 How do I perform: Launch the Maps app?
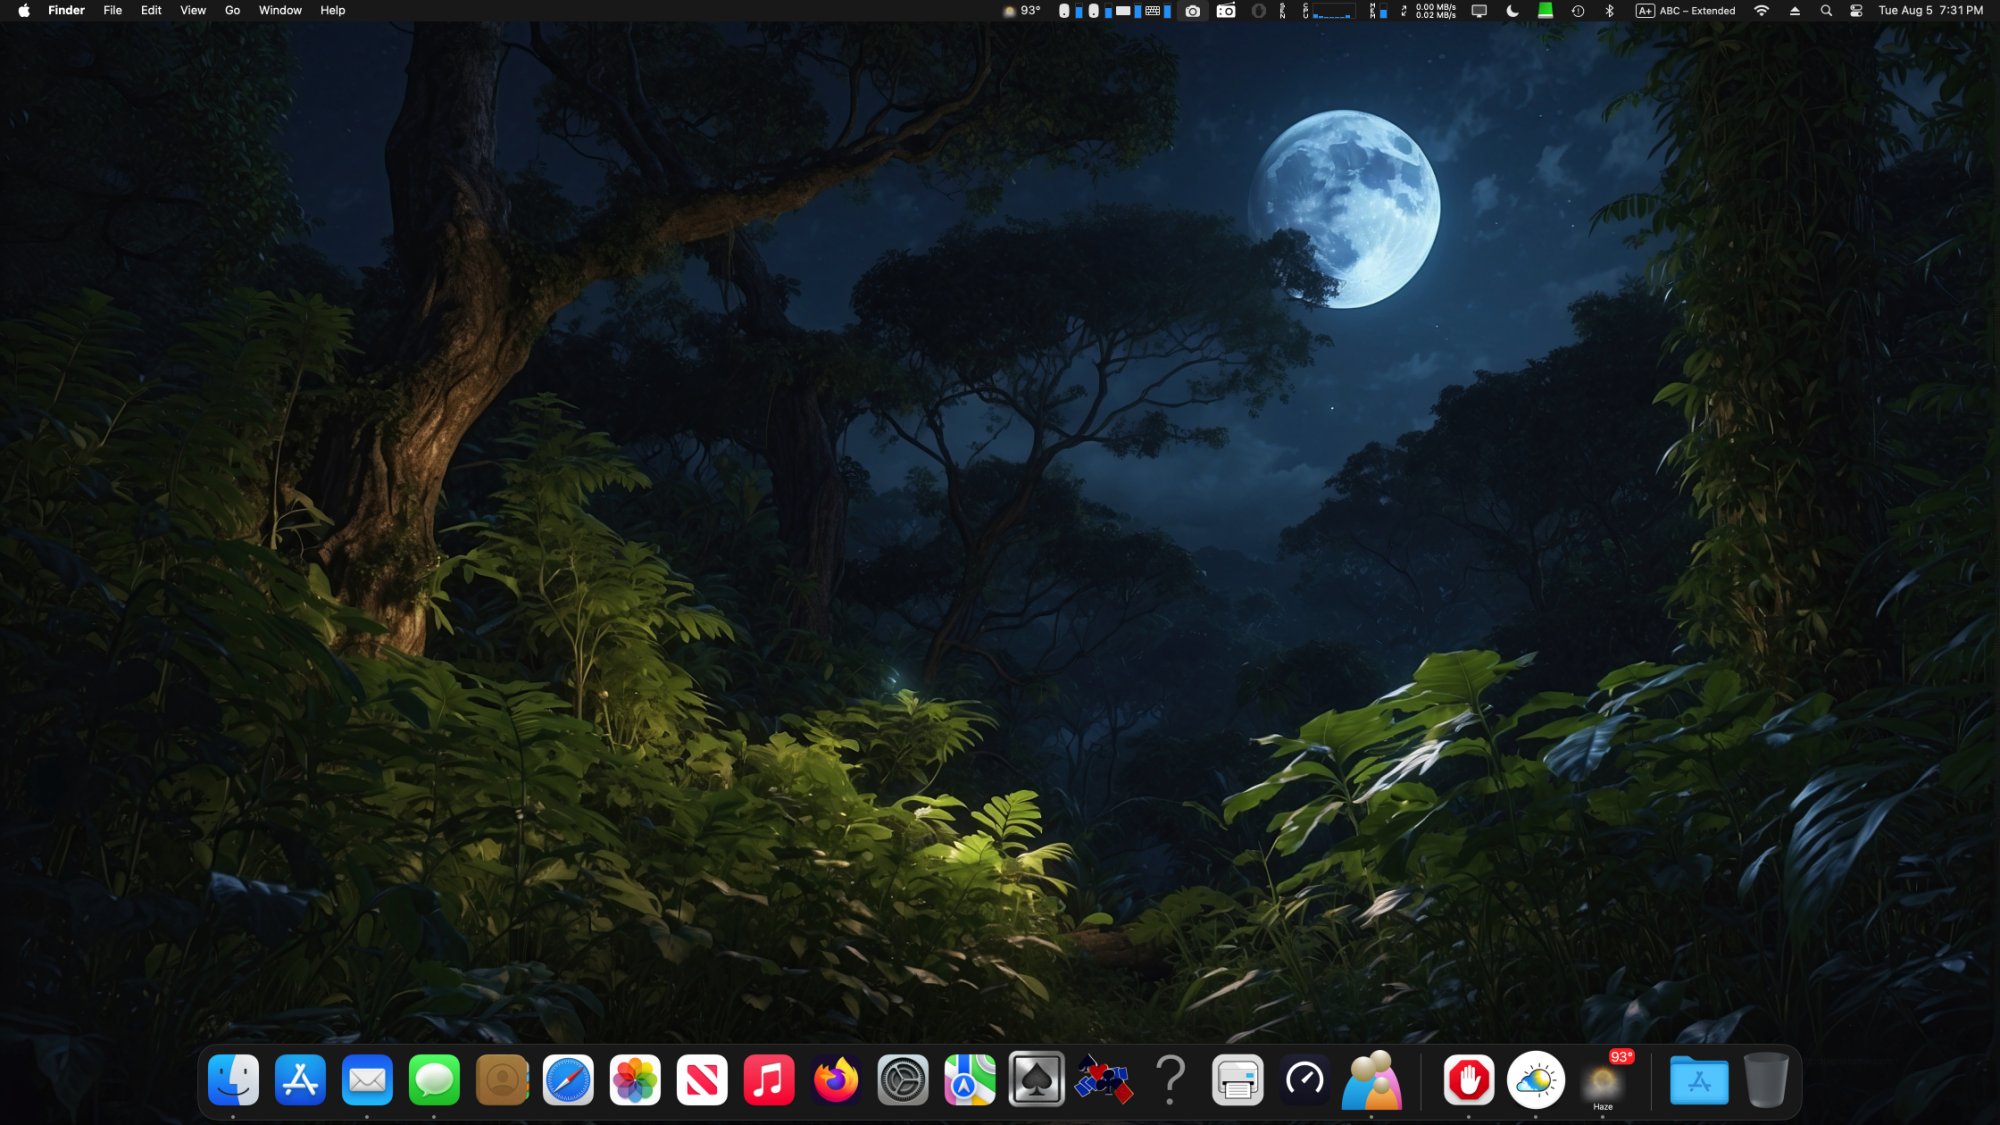(970, 1080)
